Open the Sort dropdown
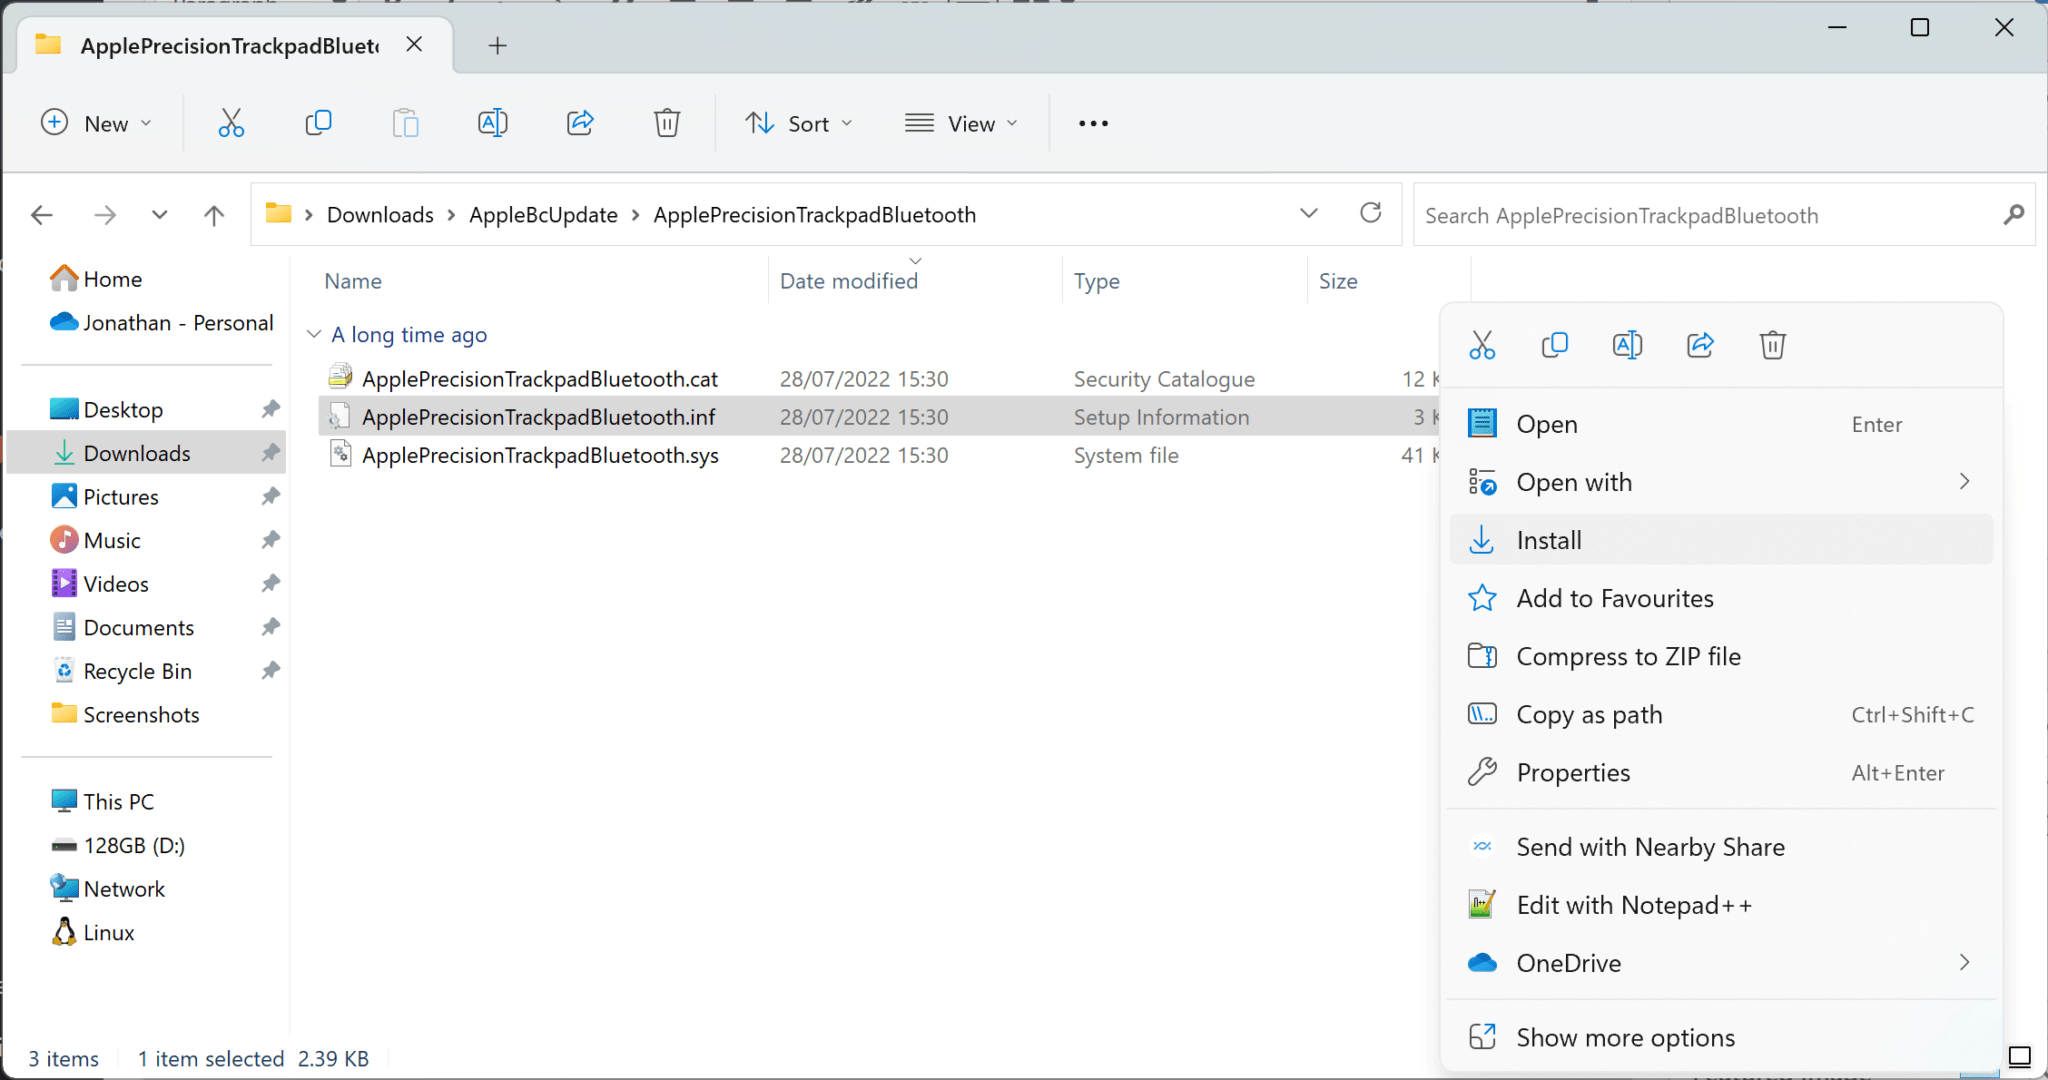The width and height of the screenshot is (2048, 1080). coord(798,123)
